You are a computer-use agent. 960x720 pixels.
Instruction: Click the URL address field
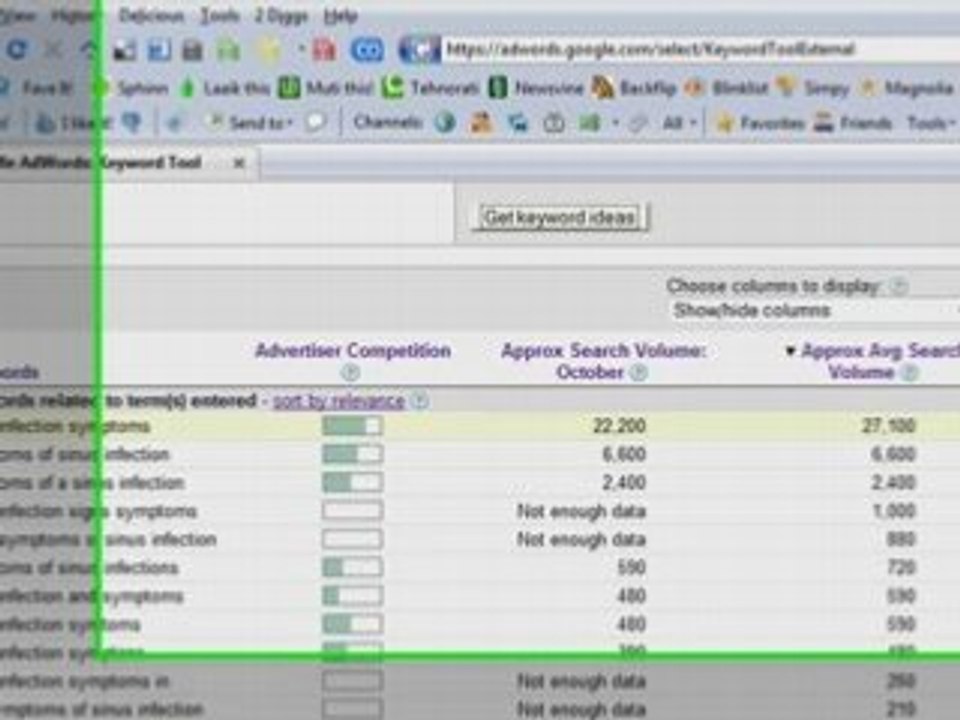[x=701, y=50]
